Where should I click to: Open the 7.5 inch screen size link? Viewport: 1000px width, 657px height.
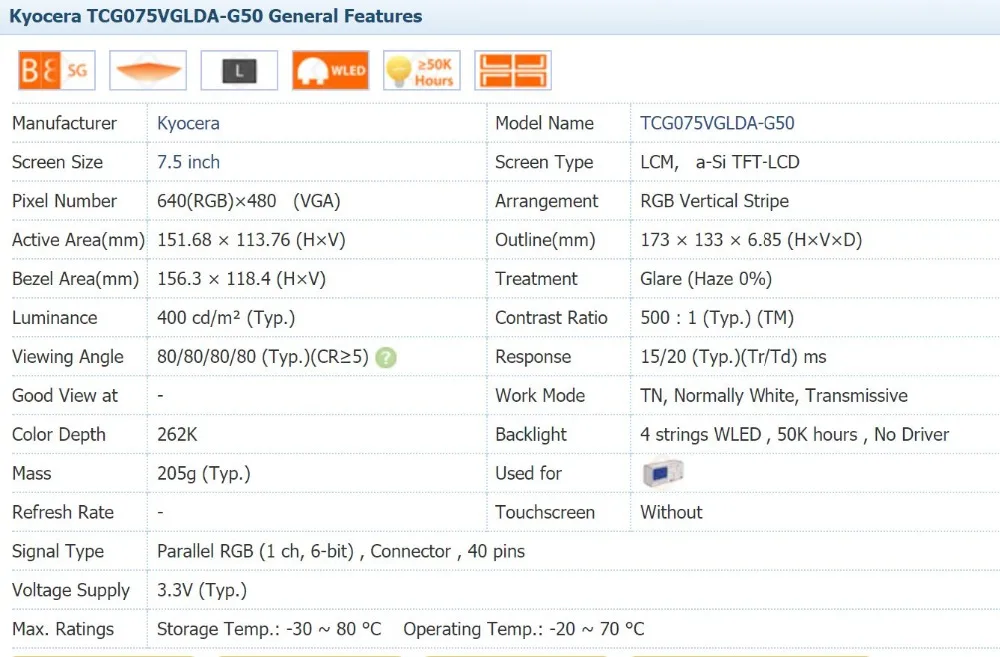pos(188,162)
